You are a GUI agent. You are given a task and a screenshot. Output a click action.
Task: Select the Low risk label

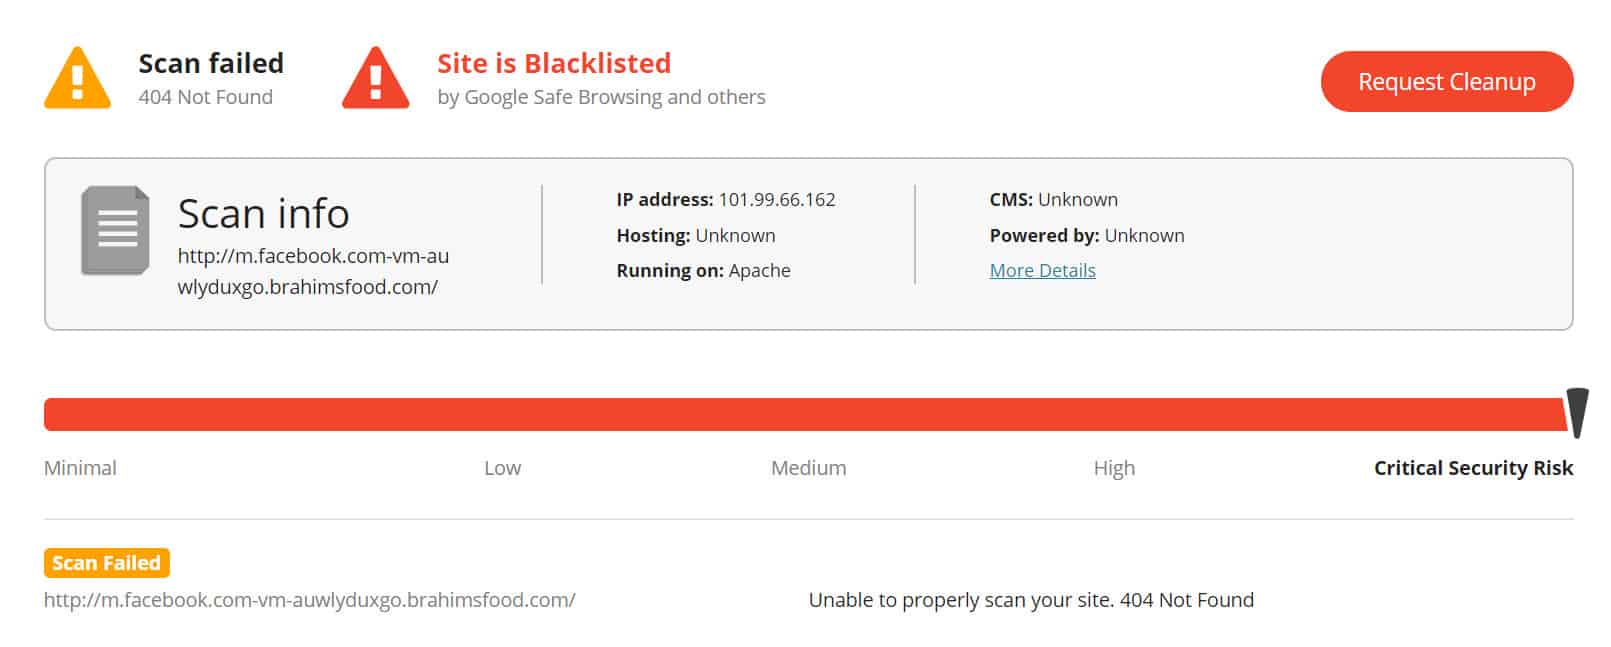[502, 468]
